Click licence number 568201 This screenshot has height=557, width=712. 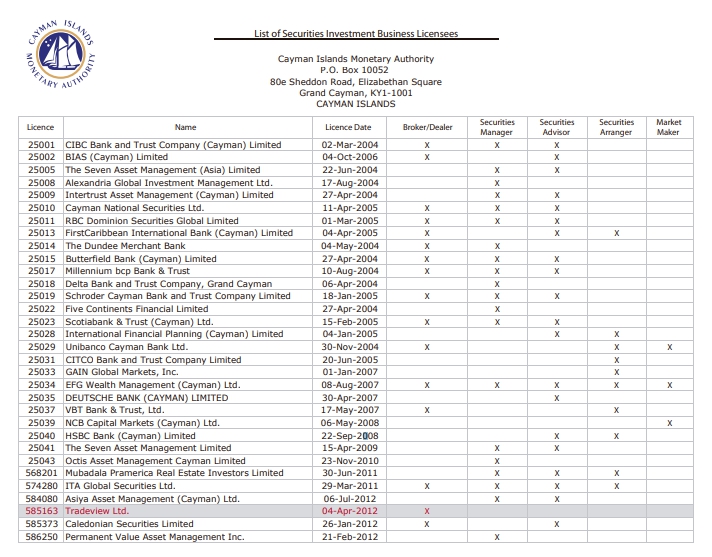tap(42, 473)
